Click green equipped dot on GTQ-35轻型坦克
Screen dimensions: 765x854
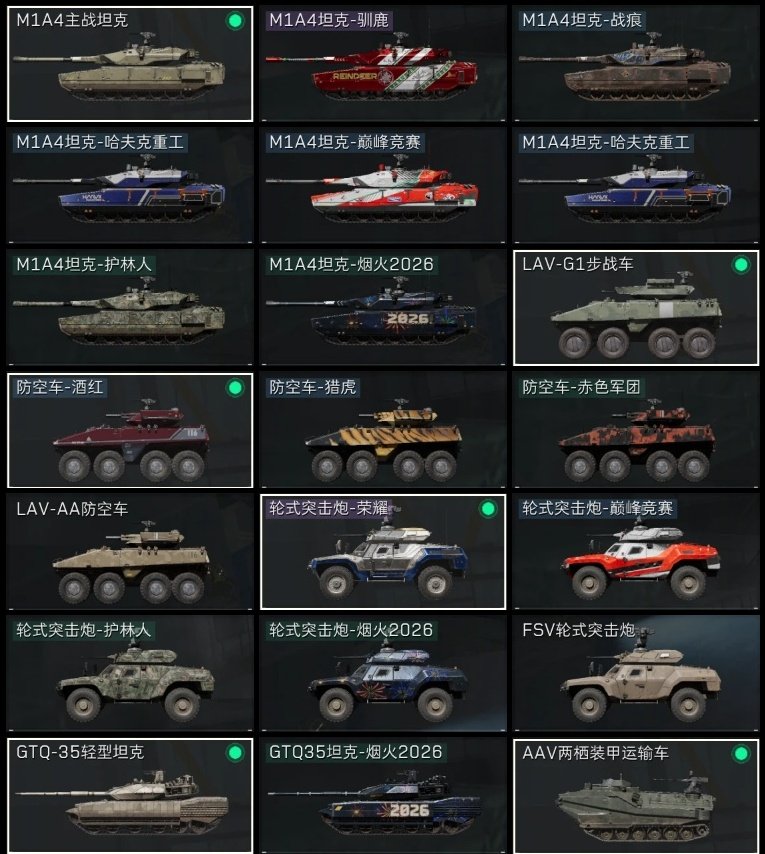pyautogui.click(x=235, y=753)
